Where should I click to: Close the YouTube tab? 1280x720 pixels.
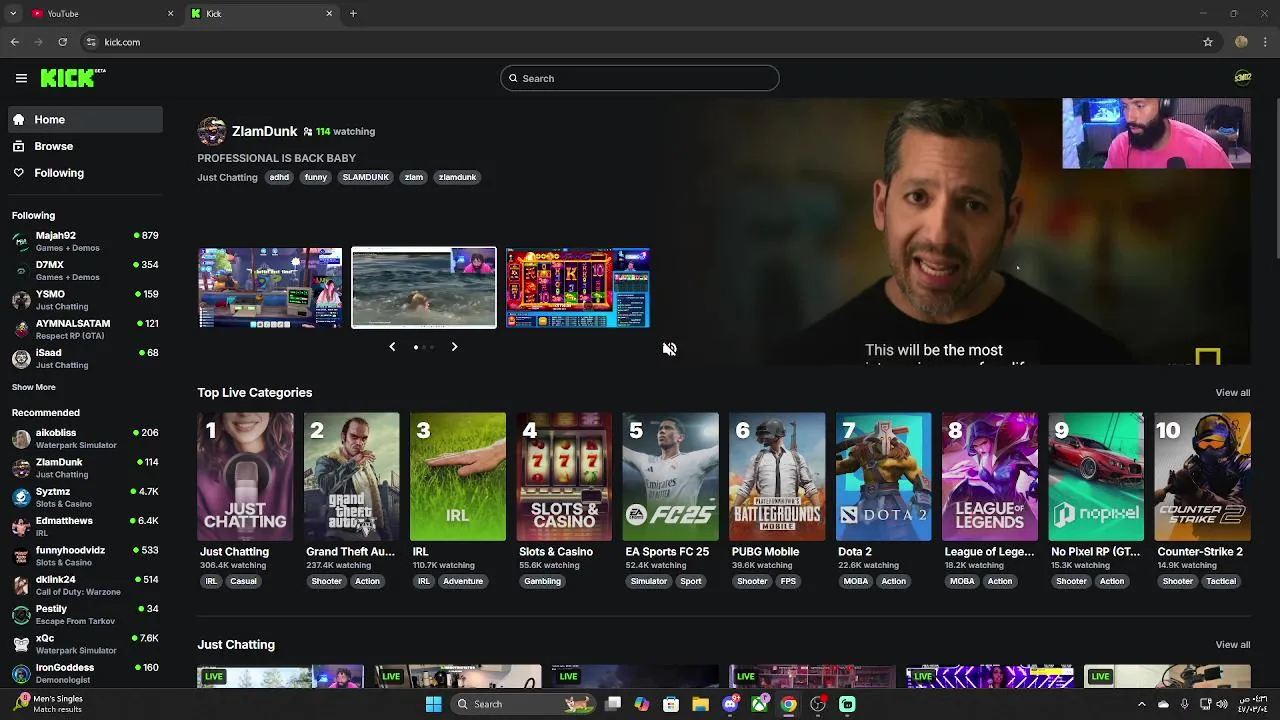[170, 13]
